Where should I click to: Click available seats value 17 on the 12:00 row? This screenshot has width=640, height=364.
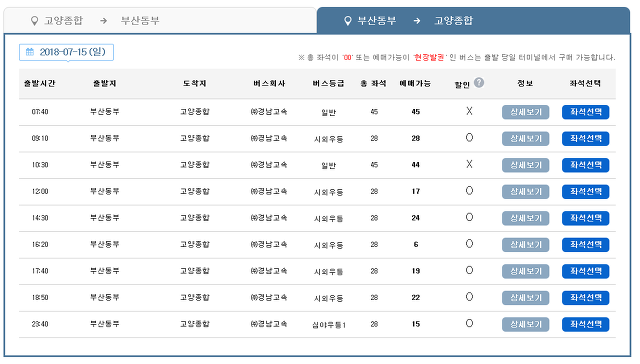click(x=416, y=191)
